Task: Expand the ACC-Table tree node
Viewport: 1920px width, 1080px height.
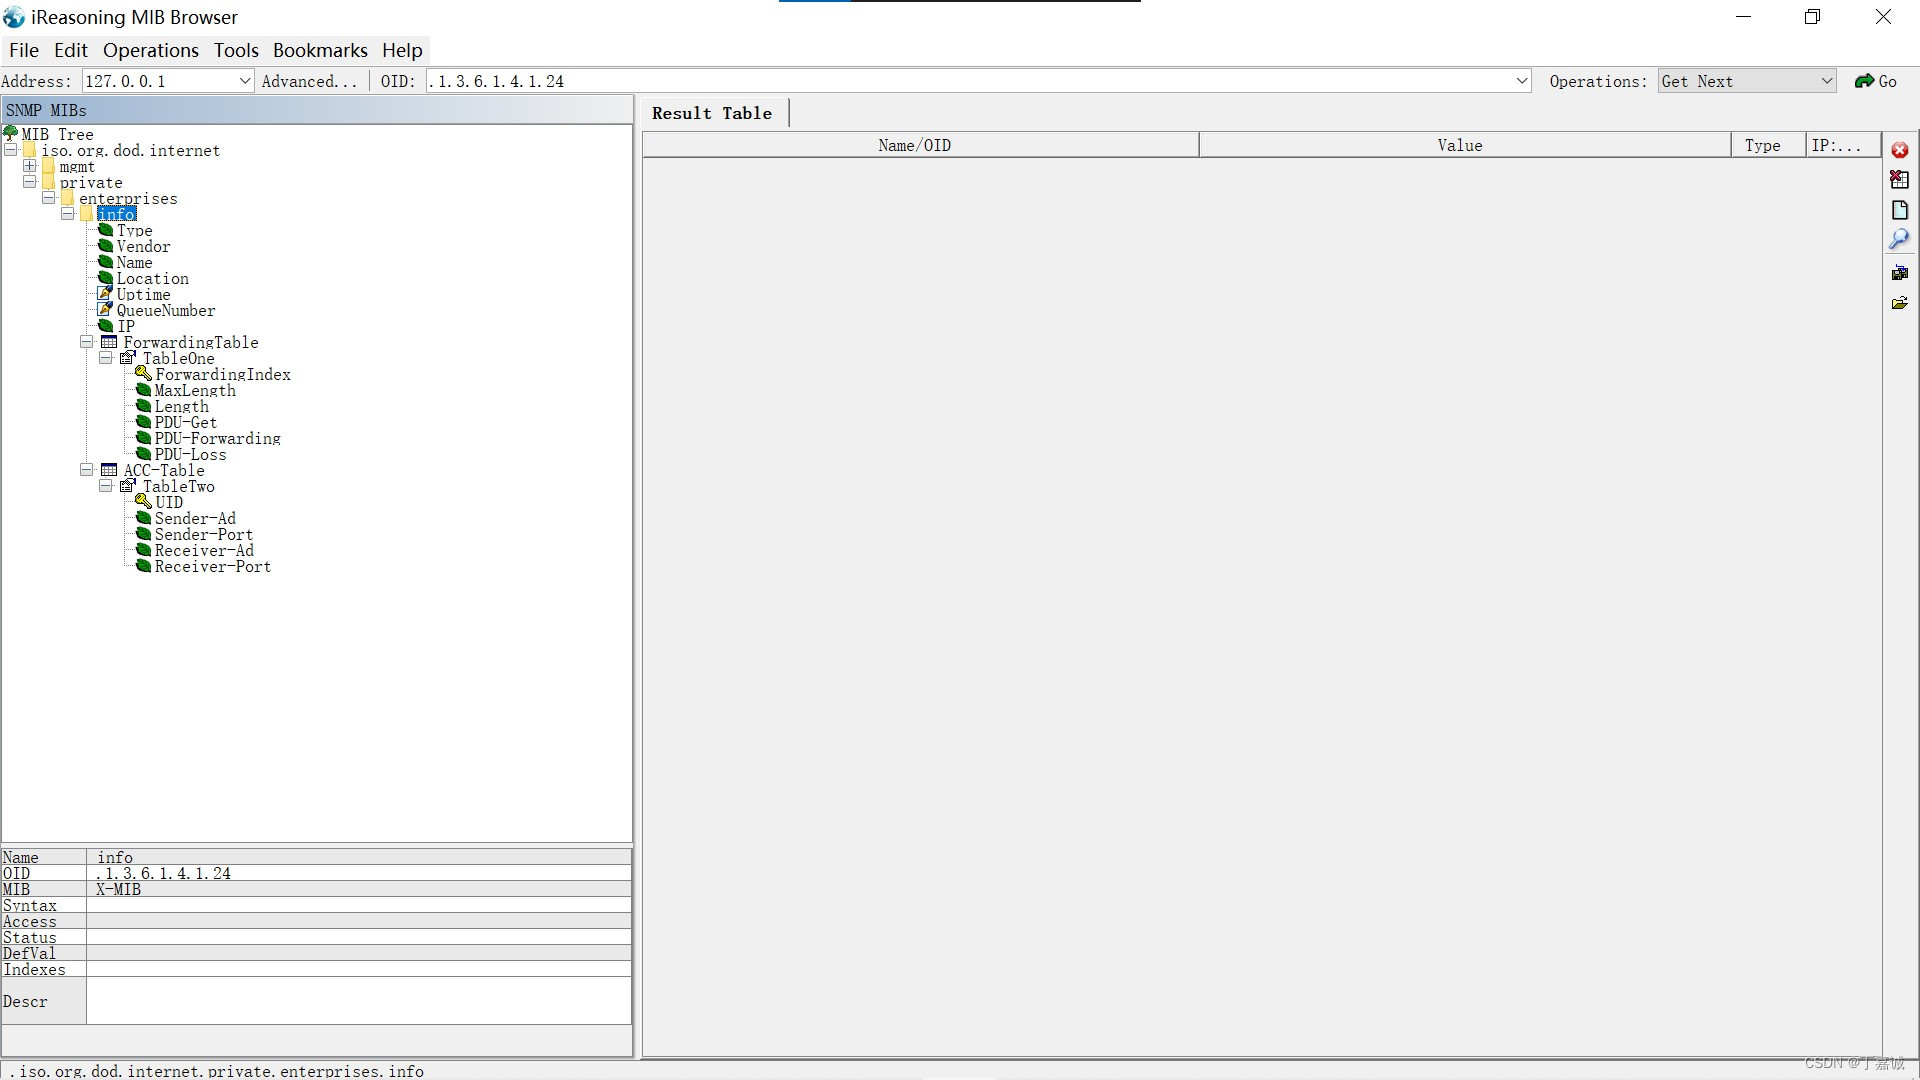Action: [84, 471]
